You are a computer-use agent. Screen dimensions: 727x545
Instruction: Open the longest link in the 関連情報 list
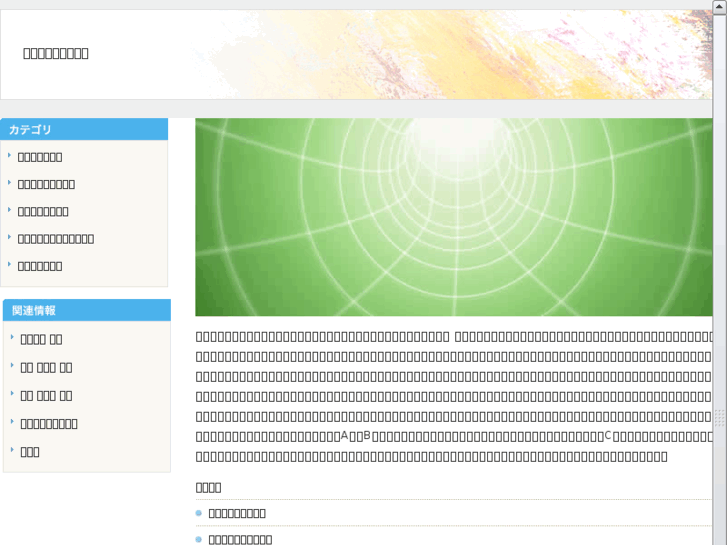(x=49, y=424)
